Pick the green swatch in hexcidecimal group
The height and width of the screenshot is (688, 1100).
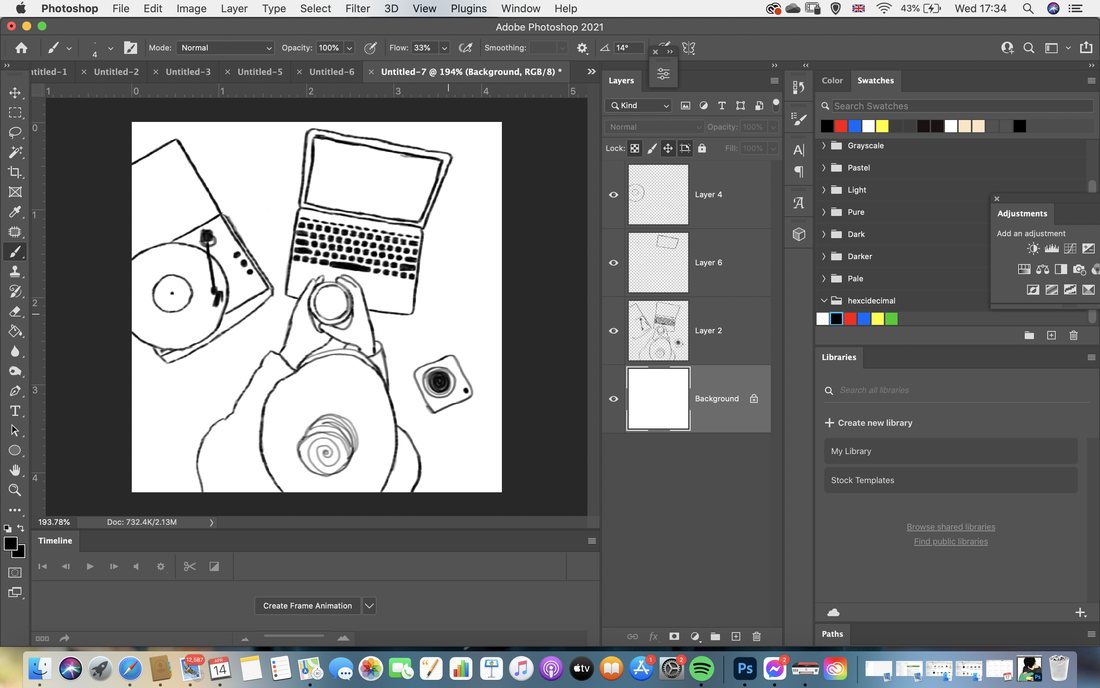click(891, 319)
